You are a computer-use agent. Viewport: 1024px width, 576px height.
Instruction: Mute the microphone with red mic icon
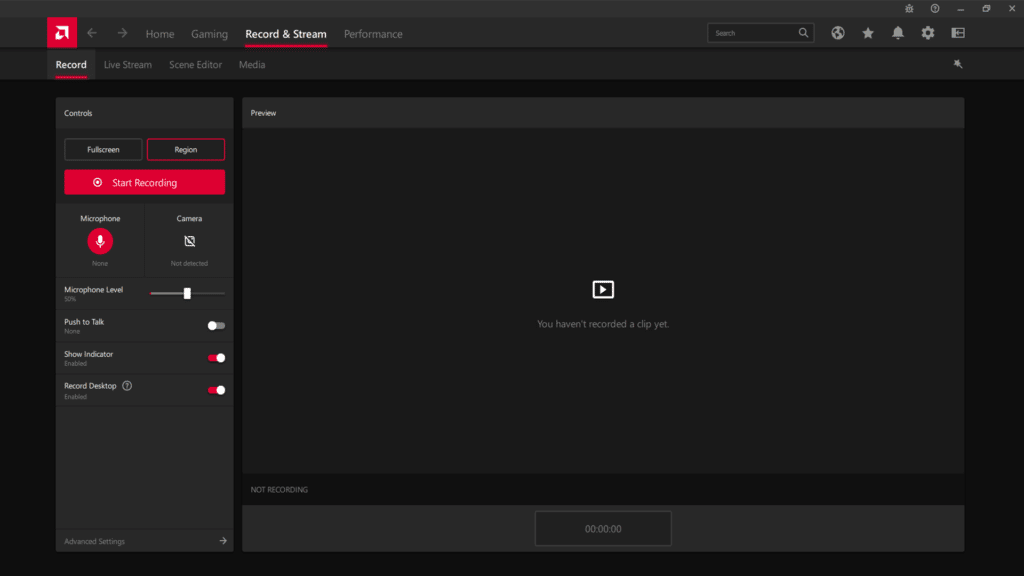(x=100, y=241)
